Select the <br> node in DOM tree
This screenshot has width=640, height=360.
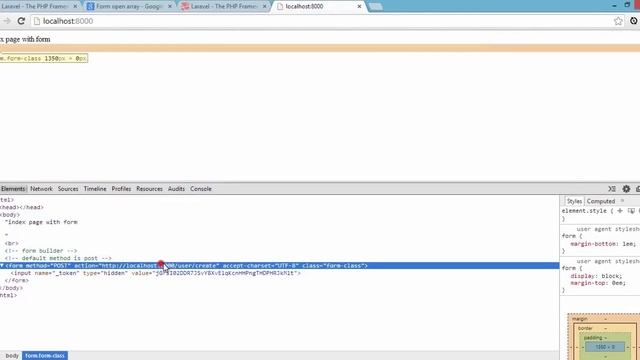tap(11, 243)
